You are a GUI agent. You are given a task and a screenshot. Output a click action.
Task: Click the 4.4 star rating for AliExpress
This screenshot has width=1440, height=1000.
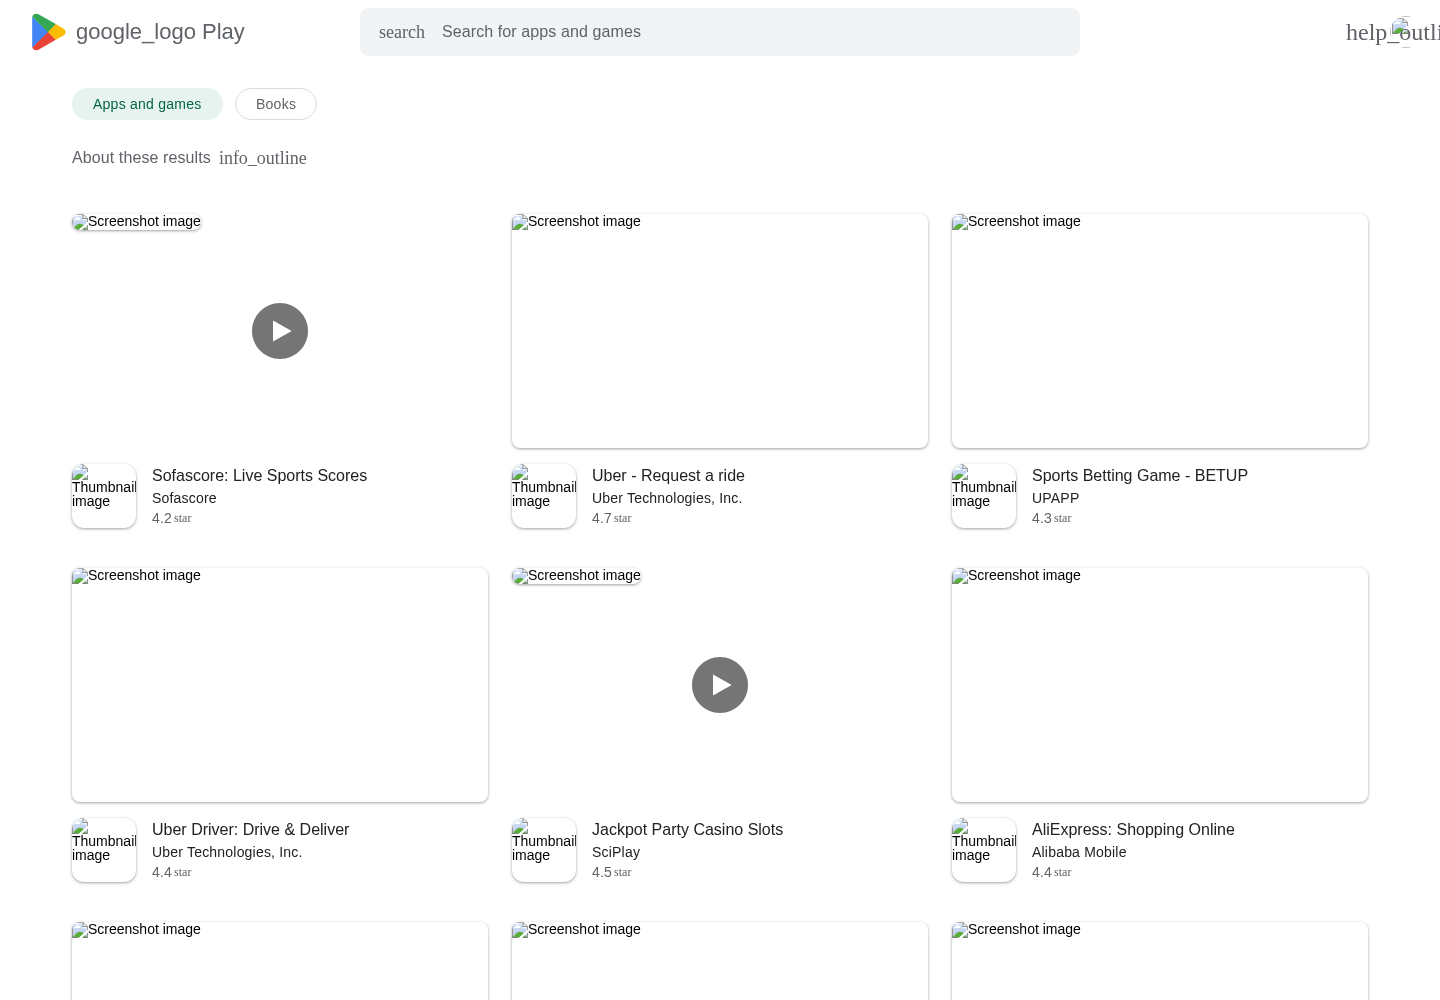tap(1052, 872)
